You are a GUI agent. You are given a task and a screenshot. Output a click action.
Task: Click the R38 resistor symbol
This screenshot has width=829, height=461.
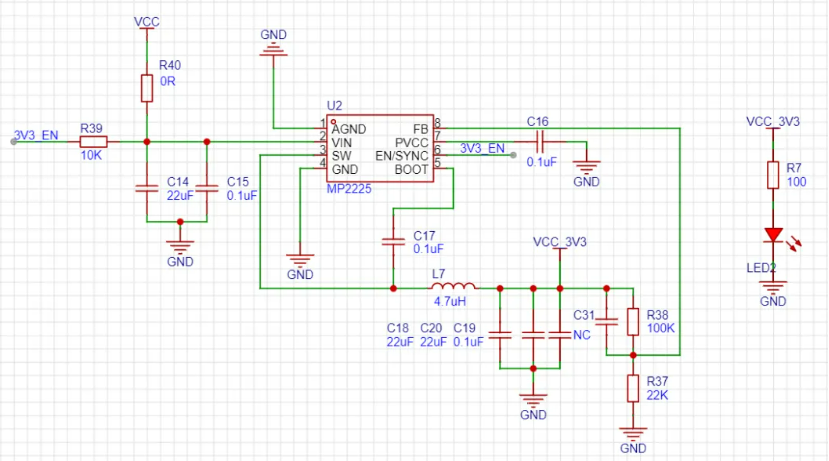(x=632, y=321)
